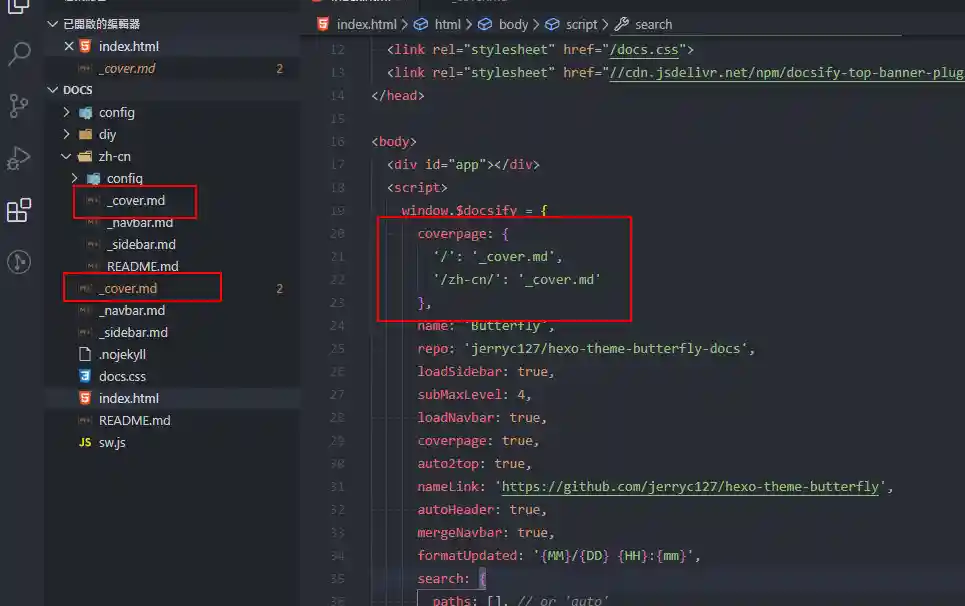
Task: Select index.html in DOCS tree
Action: coord(129,399)
